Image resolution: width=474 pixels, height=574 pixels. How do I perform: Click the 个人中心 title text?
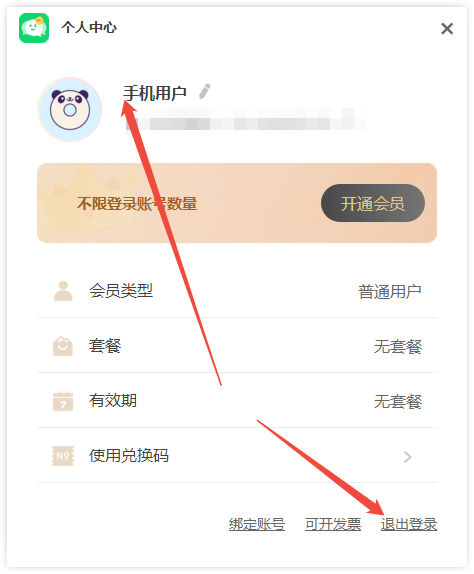tap(89, 27)
